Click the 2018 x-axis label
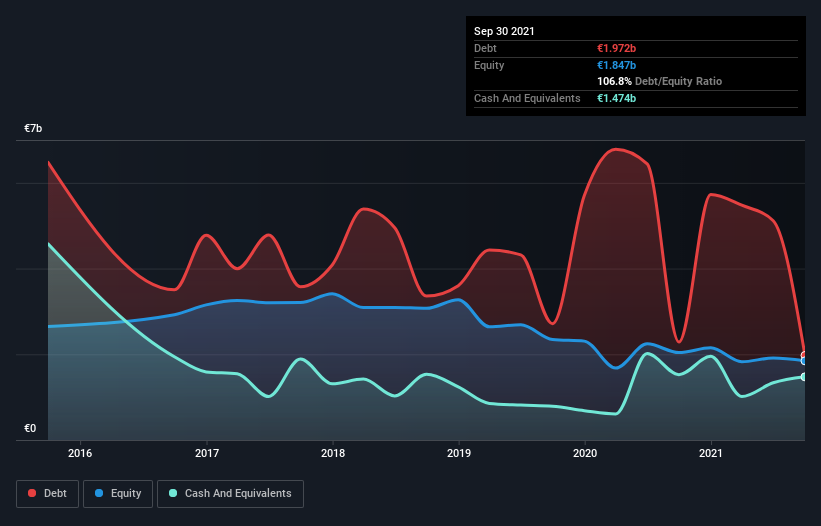 (333, 453)
